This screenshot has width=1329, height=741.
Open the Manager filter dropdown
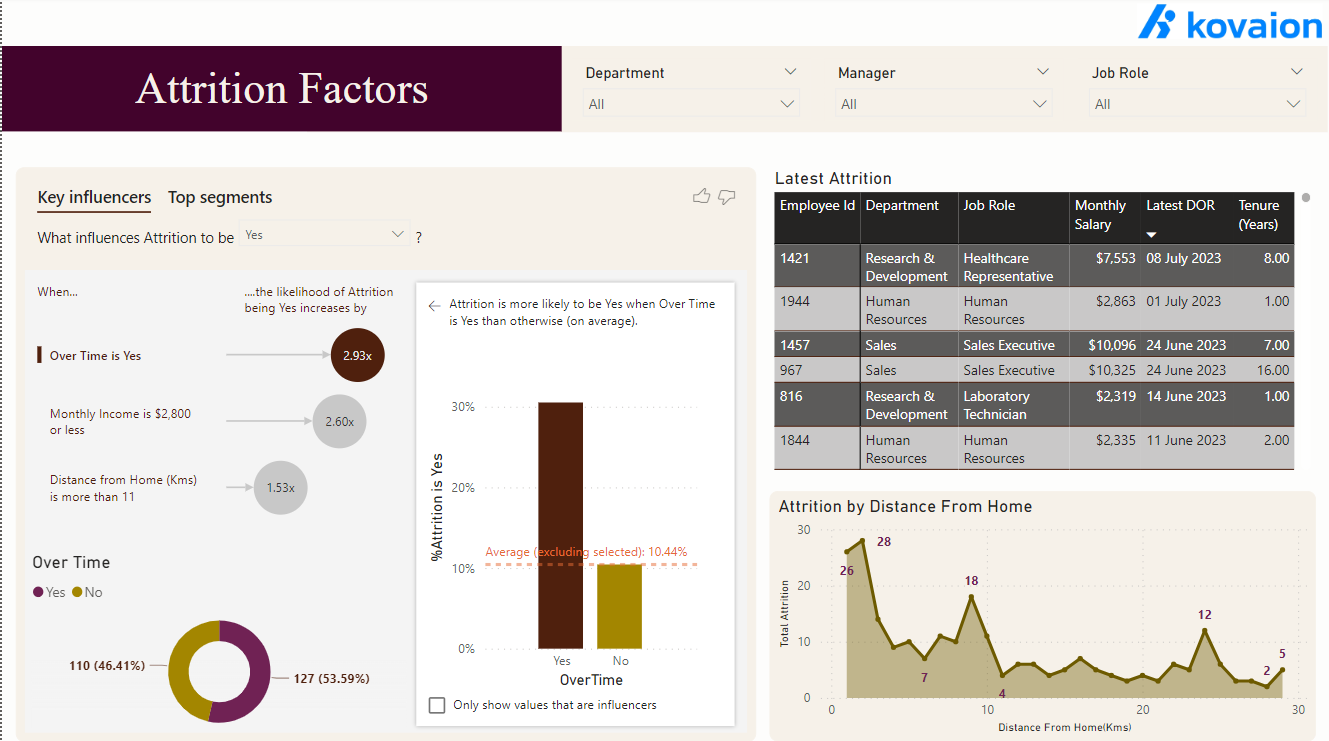tap(1041, 103)
